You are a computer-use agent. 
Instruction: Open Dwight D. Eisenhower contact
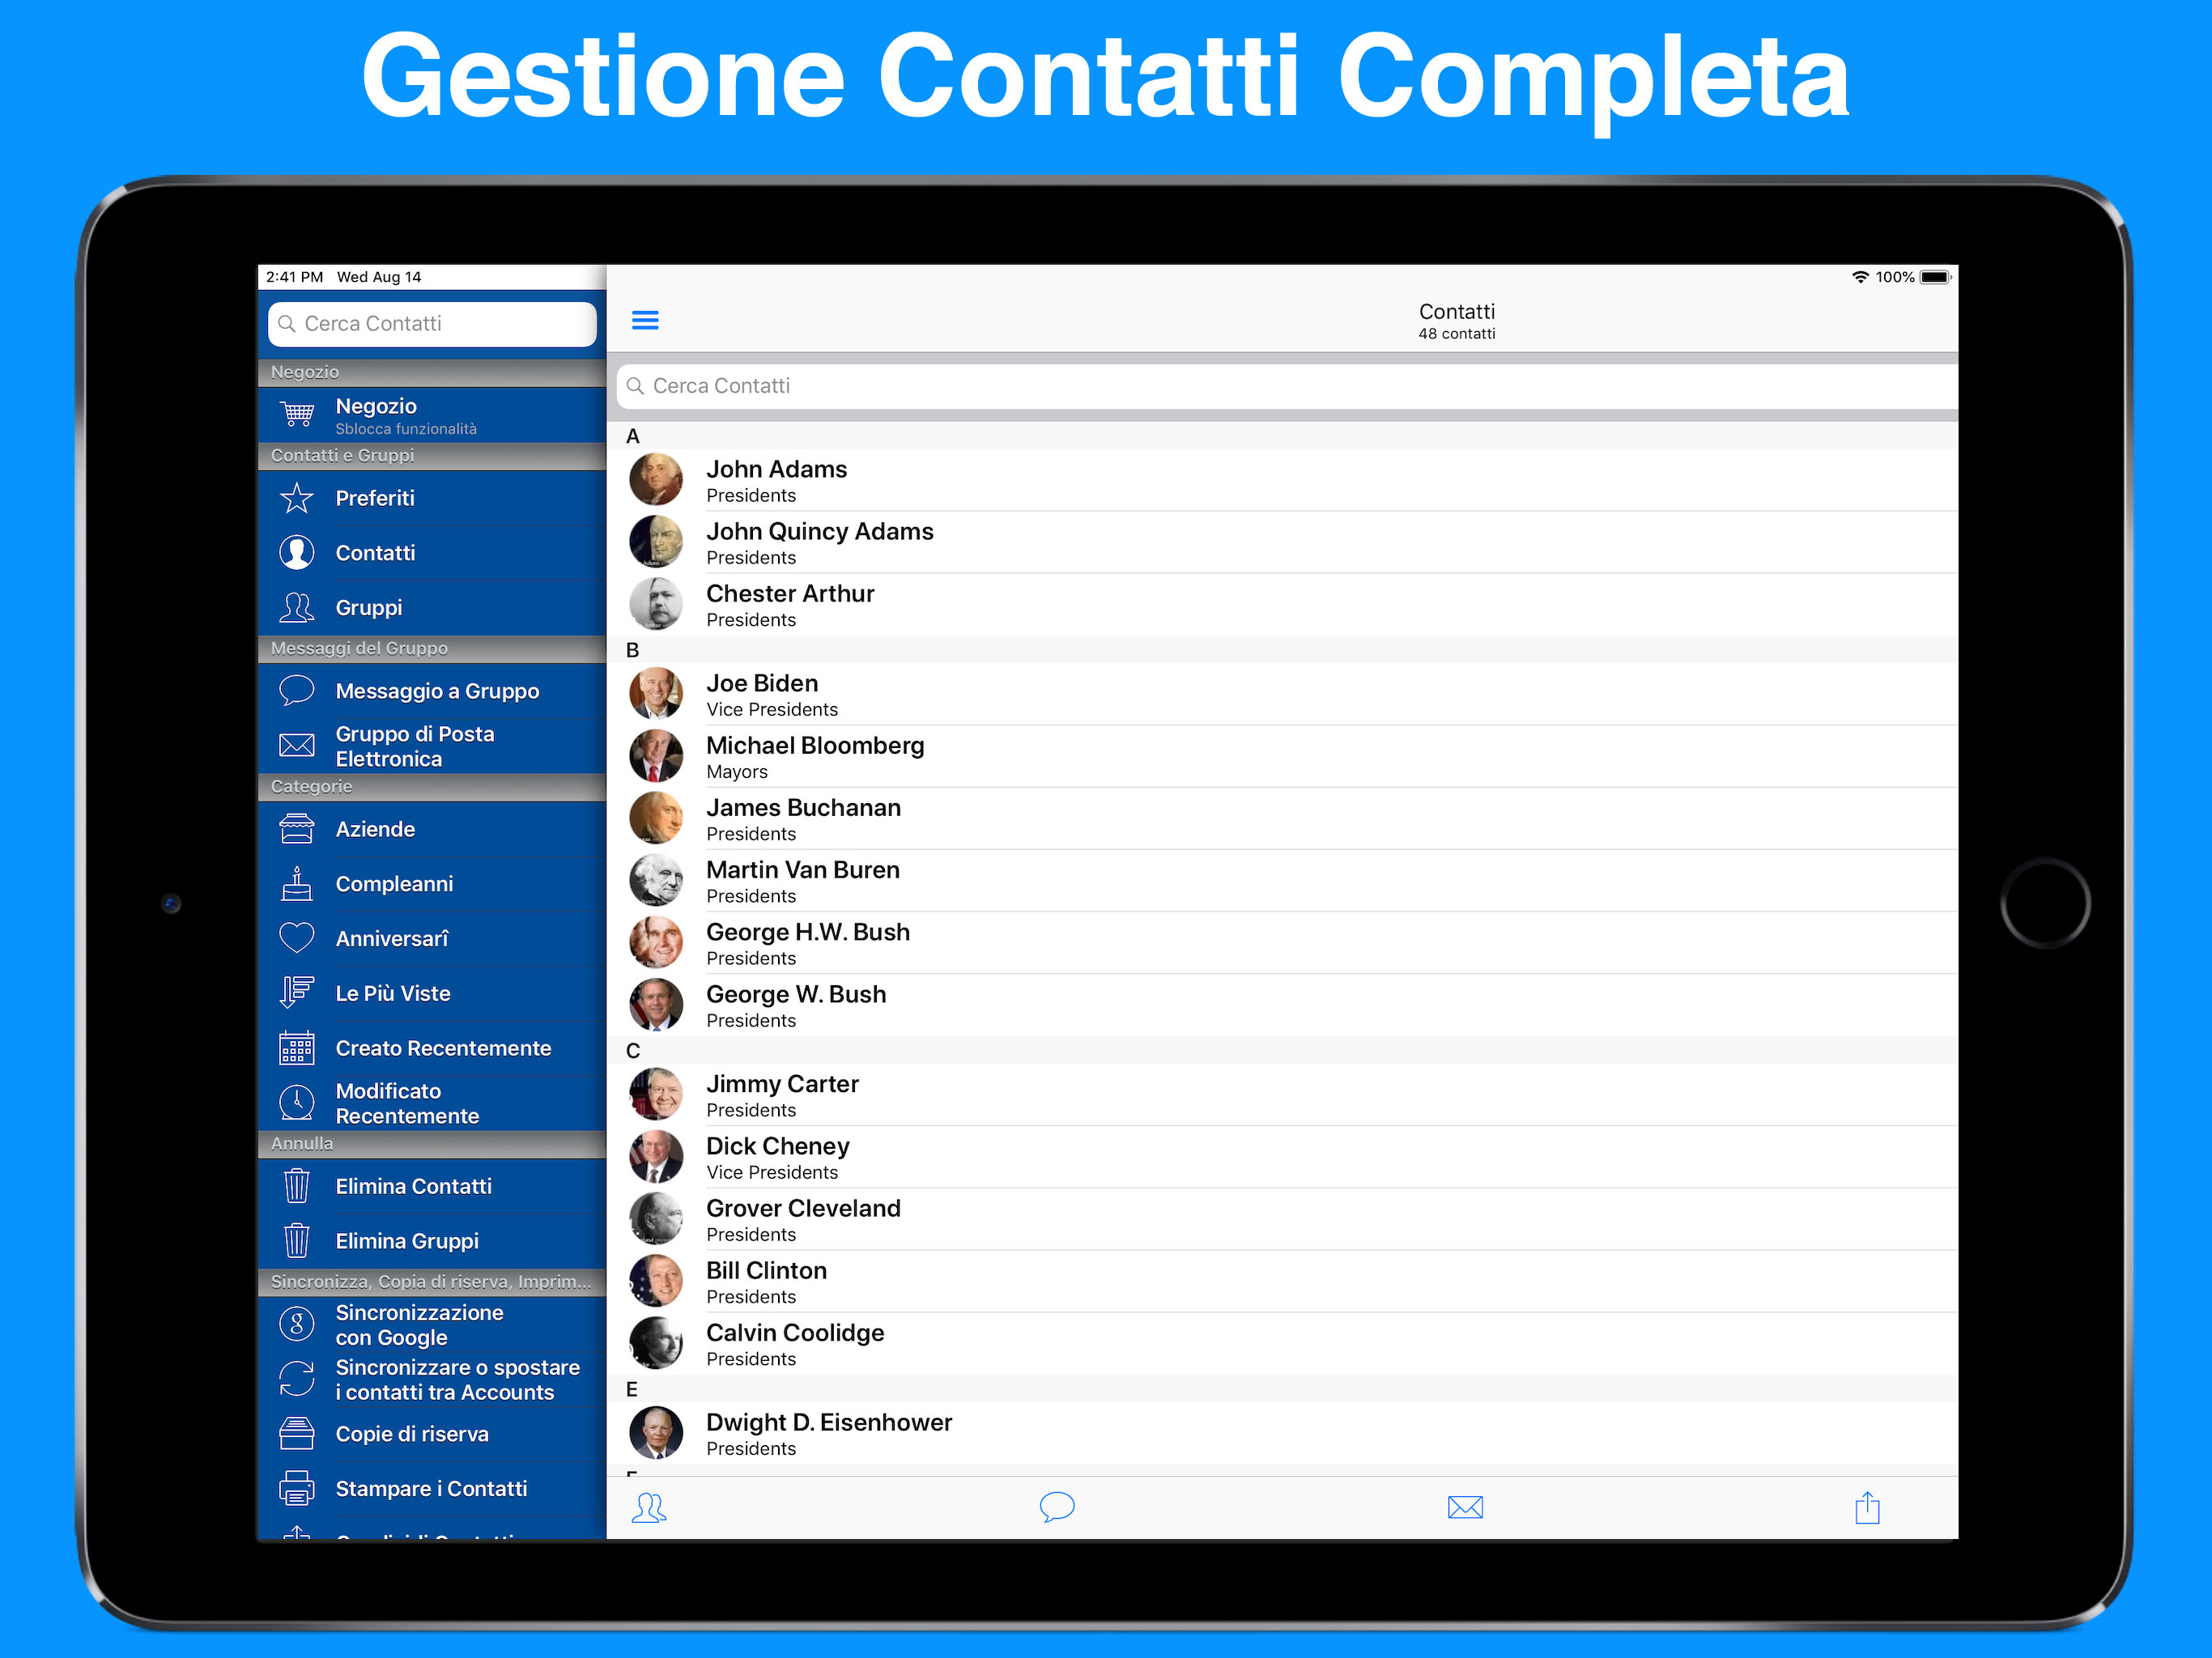coord(1282,1433)
